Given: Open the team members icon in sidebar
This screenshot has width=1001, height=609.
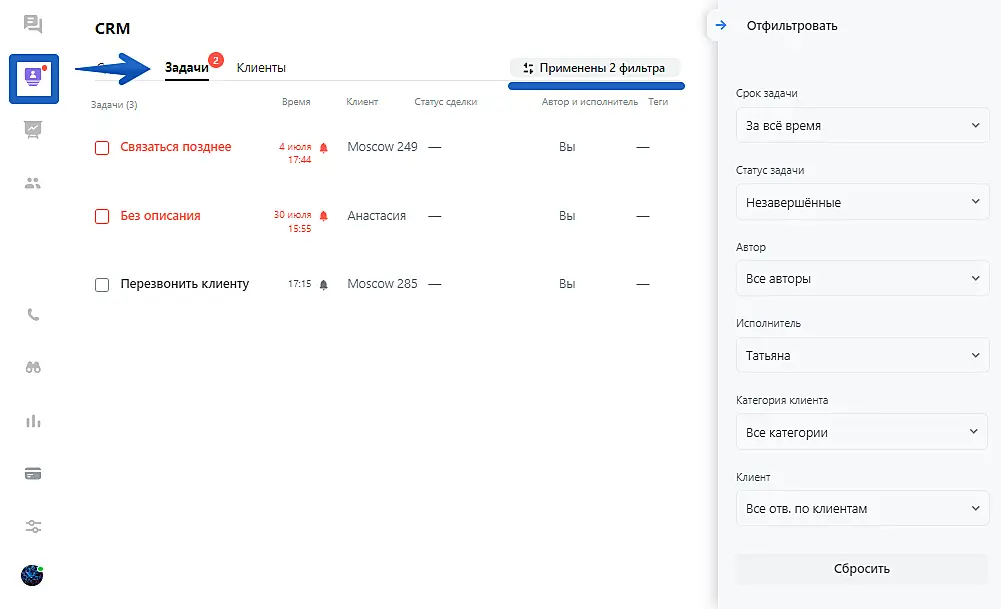Looking at the screenshot, I should pyautogui.click(x=33, y=183).
